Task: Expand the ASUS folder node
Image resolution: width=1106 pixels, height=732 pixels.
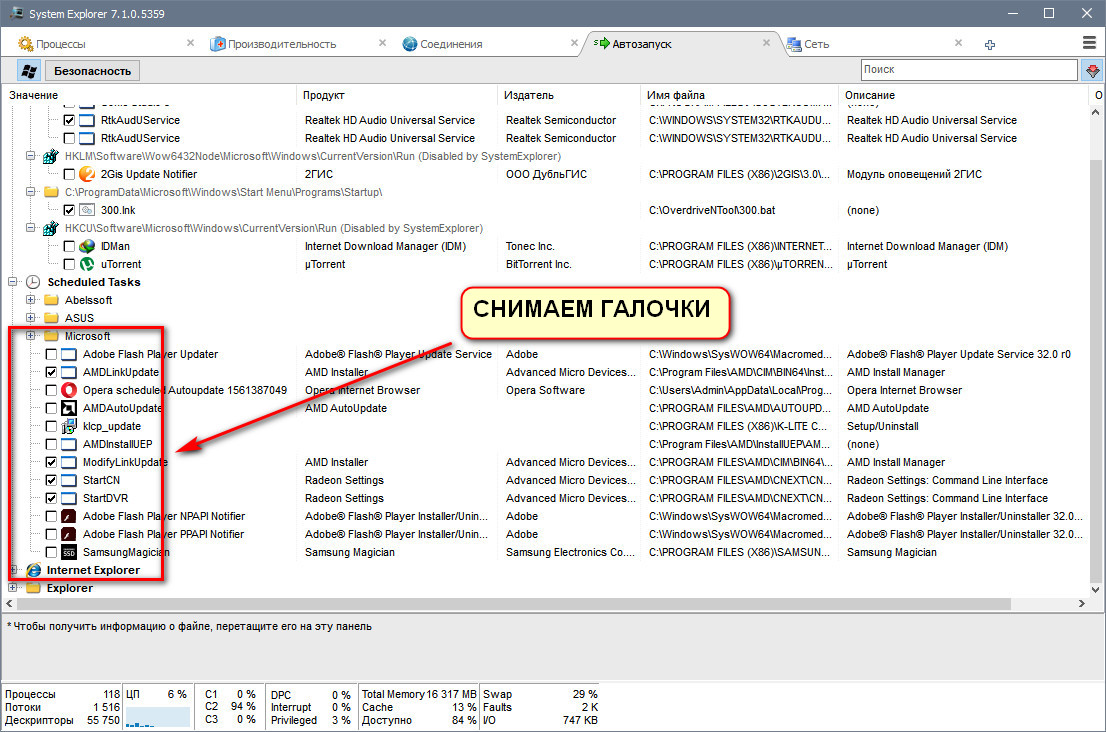Action: 30,318
